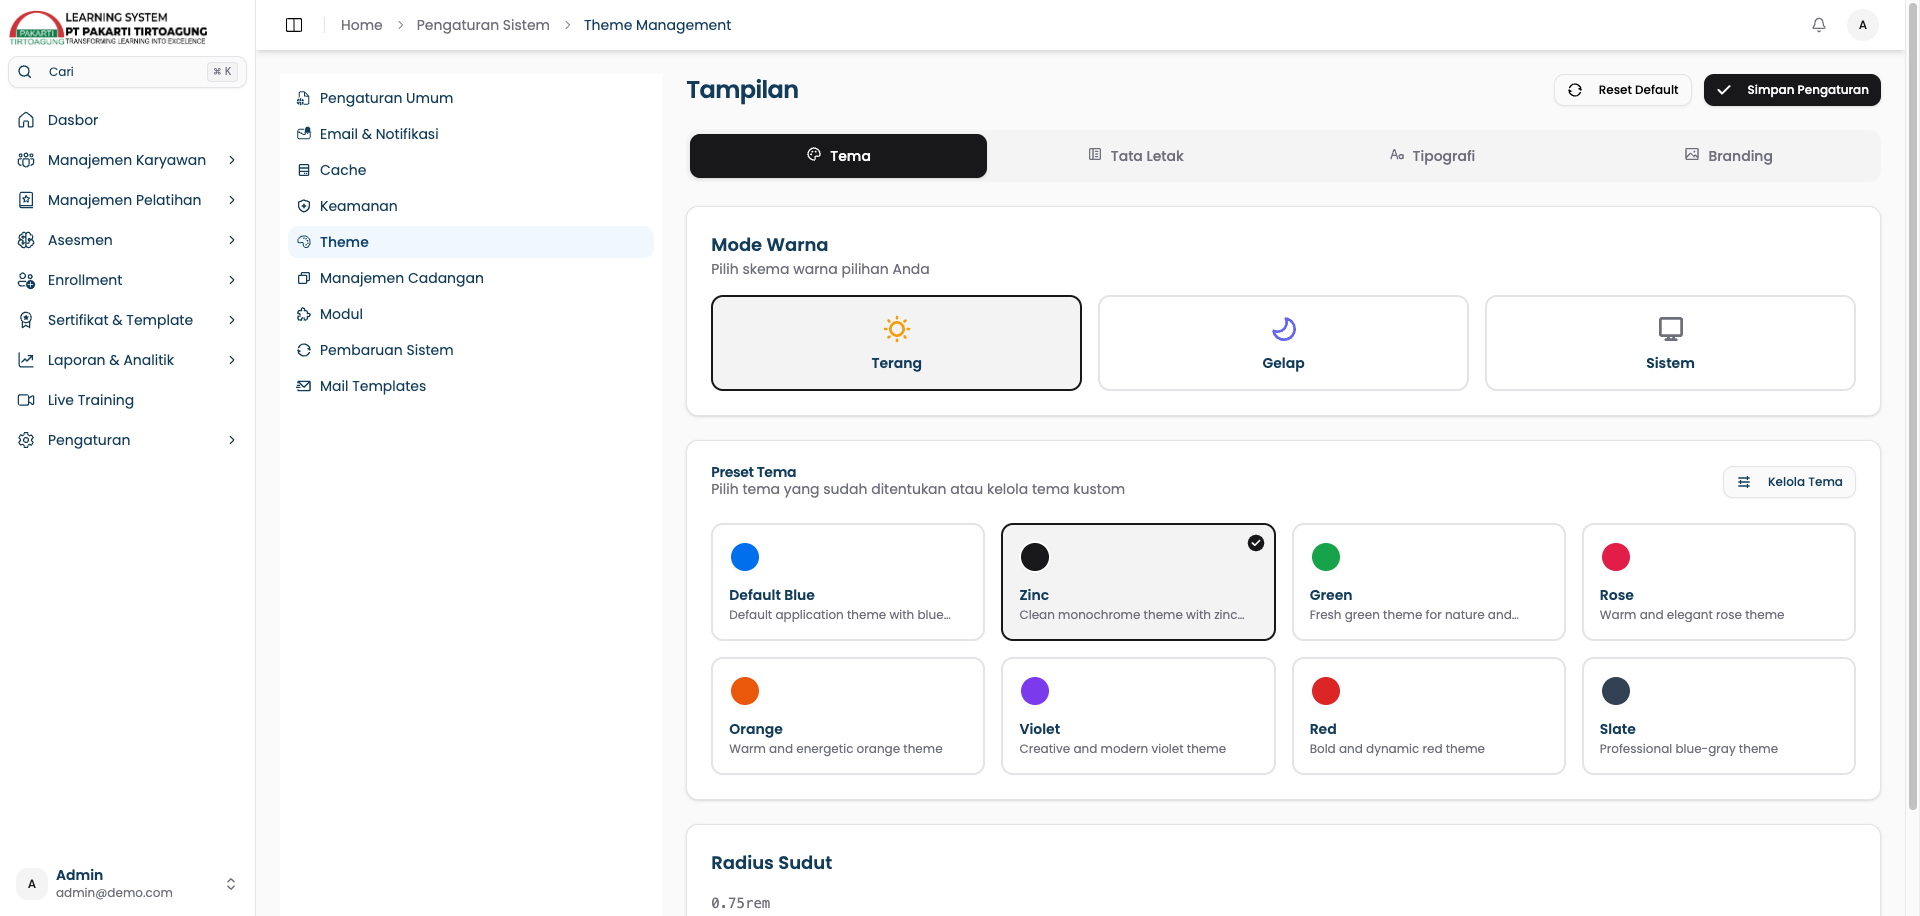1920x916 pixels.
Task: Expand Manajemen Pelatihan submenu chevron
Action: click(x=232, y=200)
